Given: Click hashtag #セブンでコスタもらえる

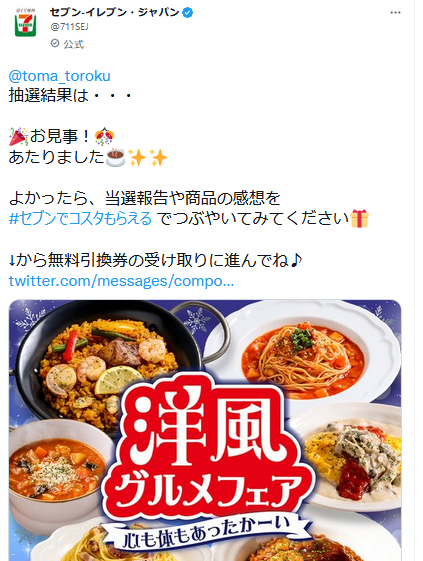Looking at the screenshot, I should pos(80,219).
